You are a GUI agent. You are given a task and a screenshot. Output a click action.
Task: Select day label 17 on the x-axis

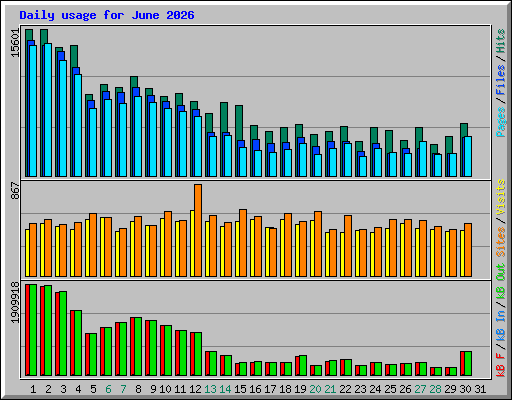point(270,389)
